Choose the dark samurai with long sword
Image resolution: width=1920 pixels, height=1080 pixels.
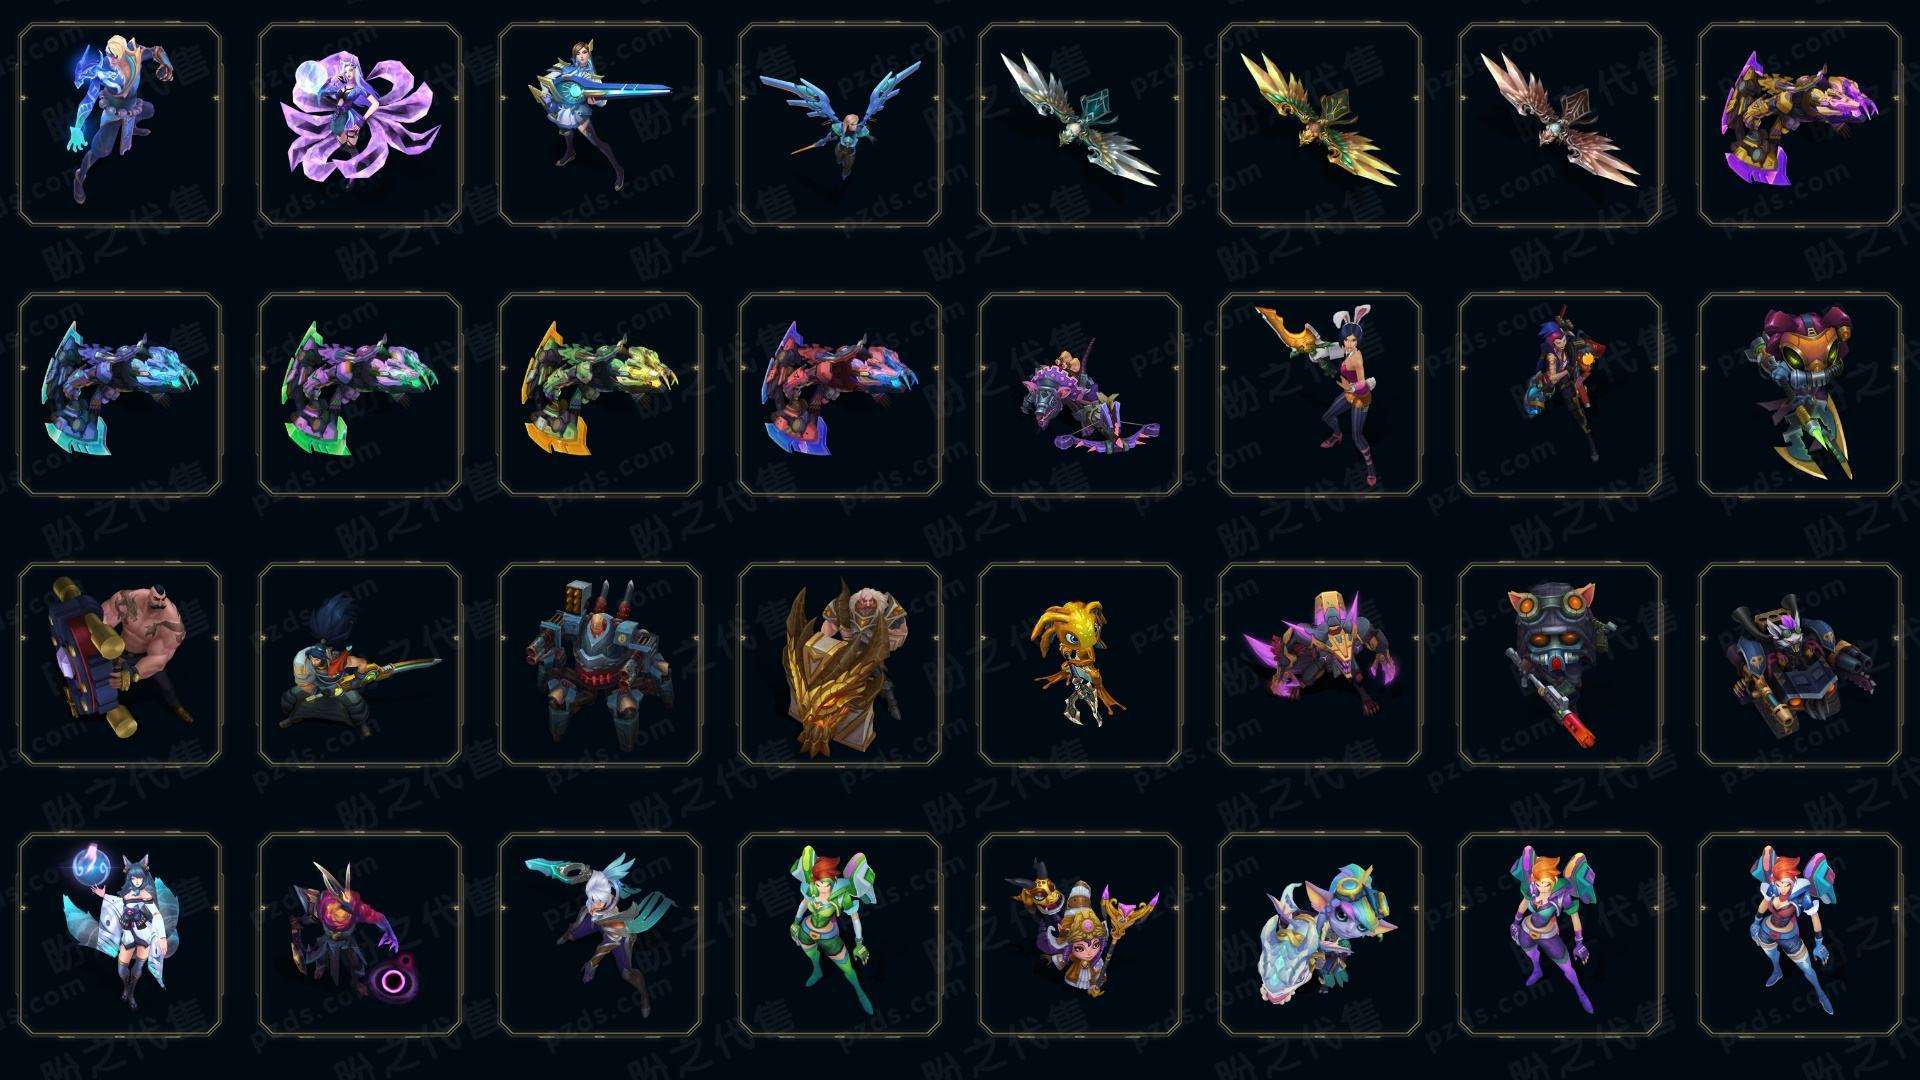pos(360,664)
